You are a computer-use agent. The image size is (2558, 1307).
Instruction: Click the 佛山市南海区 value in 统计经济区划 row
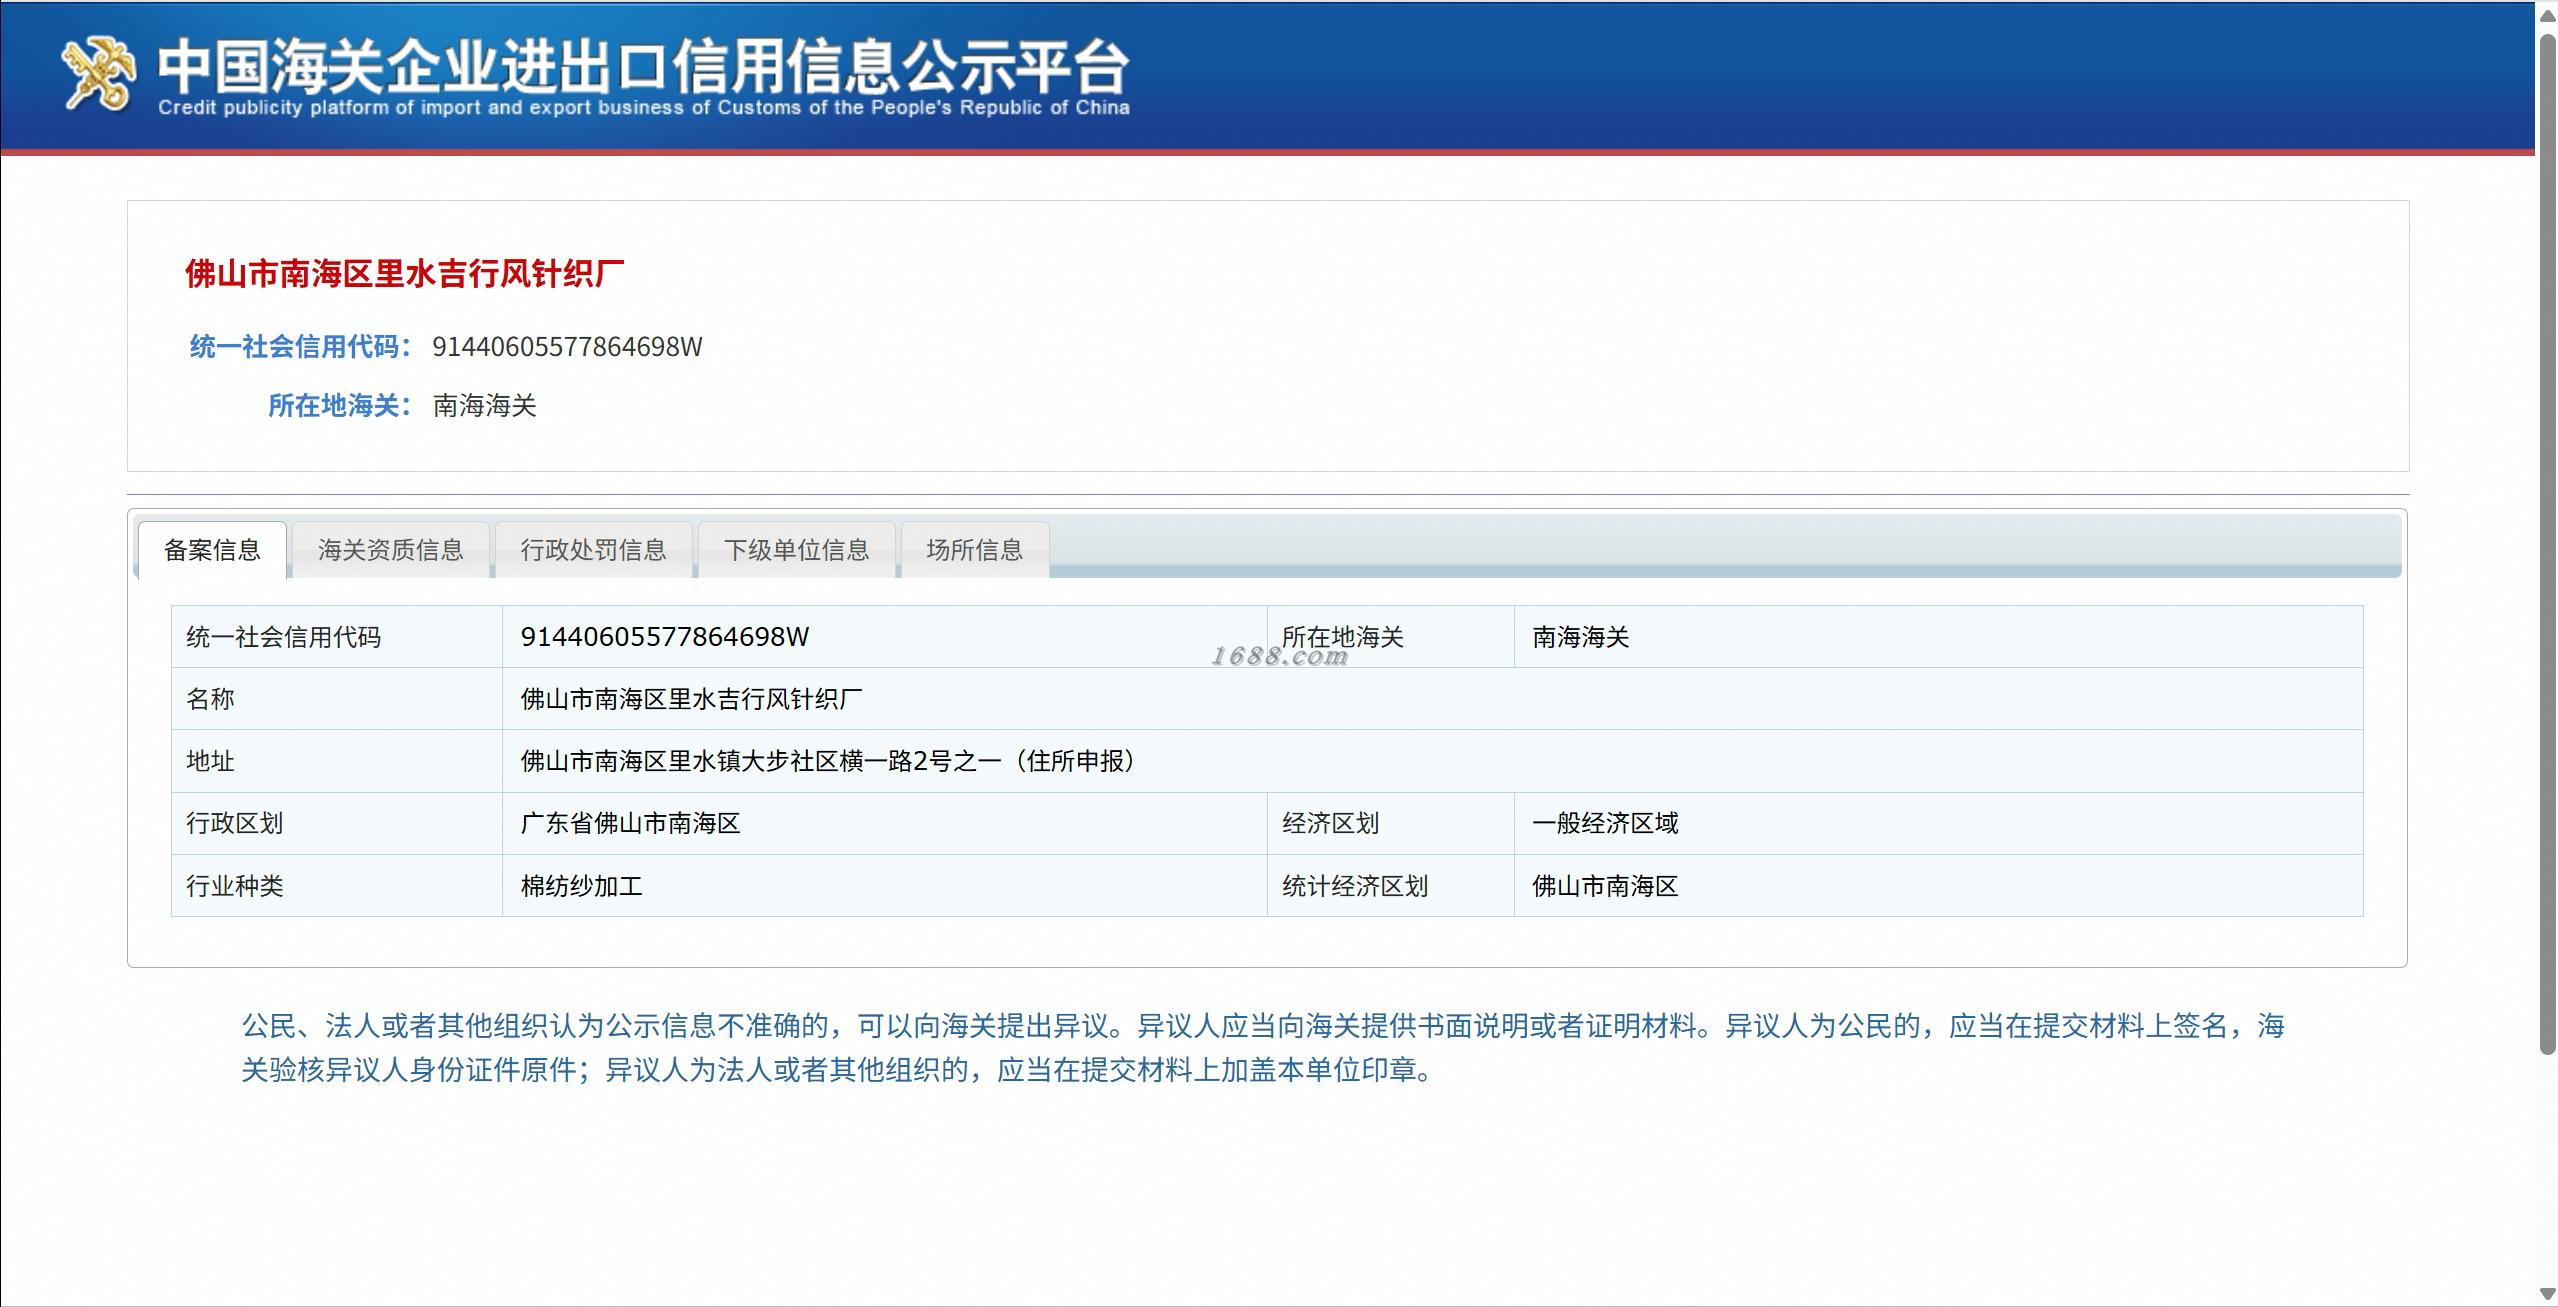(1605, 886)
